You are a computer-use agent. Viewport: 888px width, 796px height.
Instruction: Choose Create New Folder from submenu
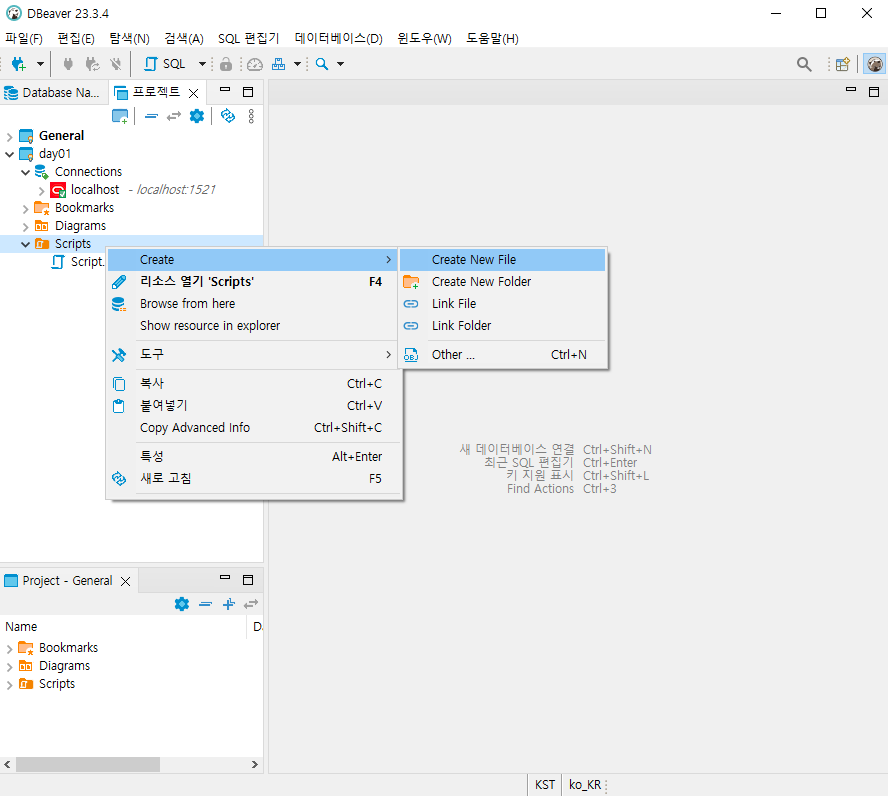pyautogui.click(x=503, y=282)
